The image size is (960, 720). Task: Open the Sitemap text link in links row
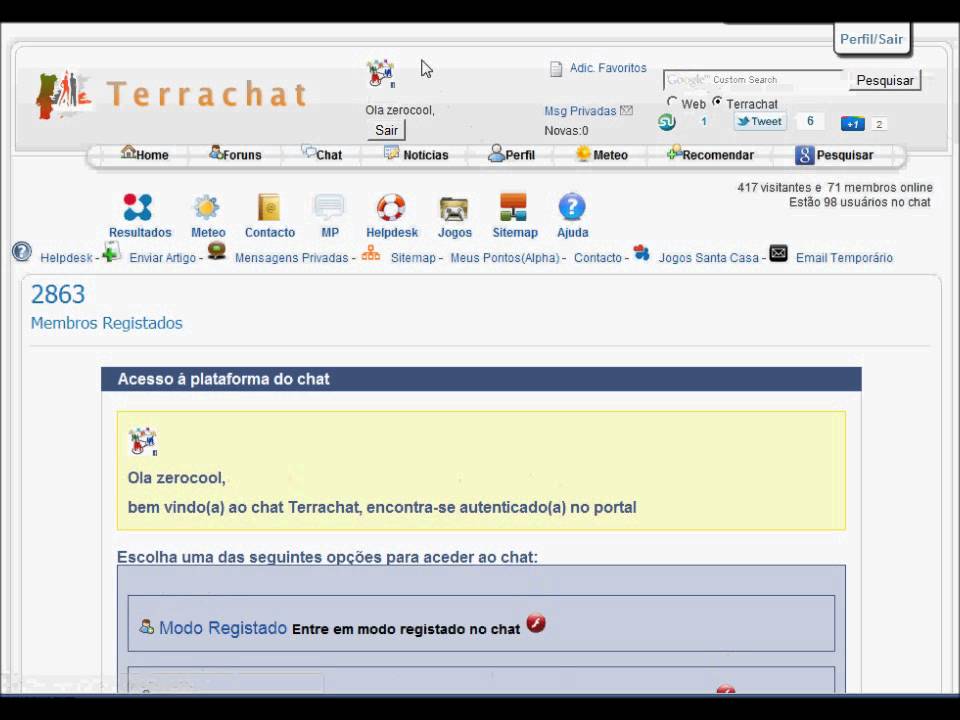pos(413,258)
